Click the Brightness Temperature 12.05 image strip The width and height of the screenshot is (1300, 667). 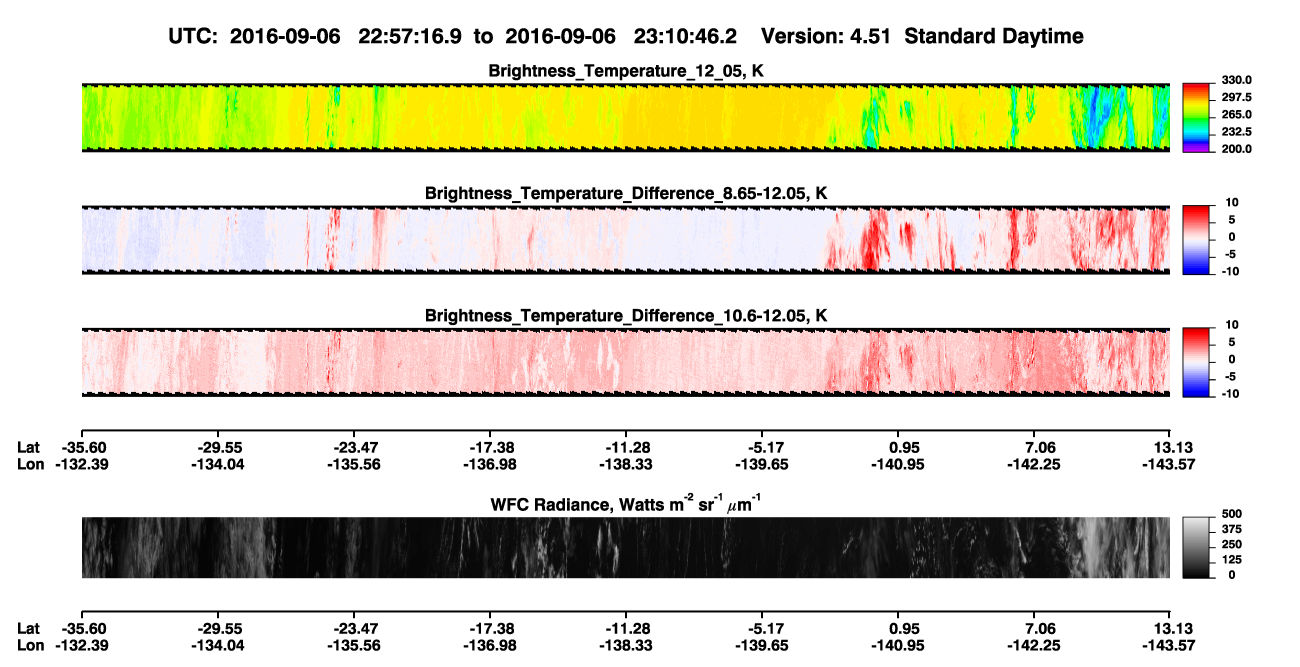pos(626,117)
